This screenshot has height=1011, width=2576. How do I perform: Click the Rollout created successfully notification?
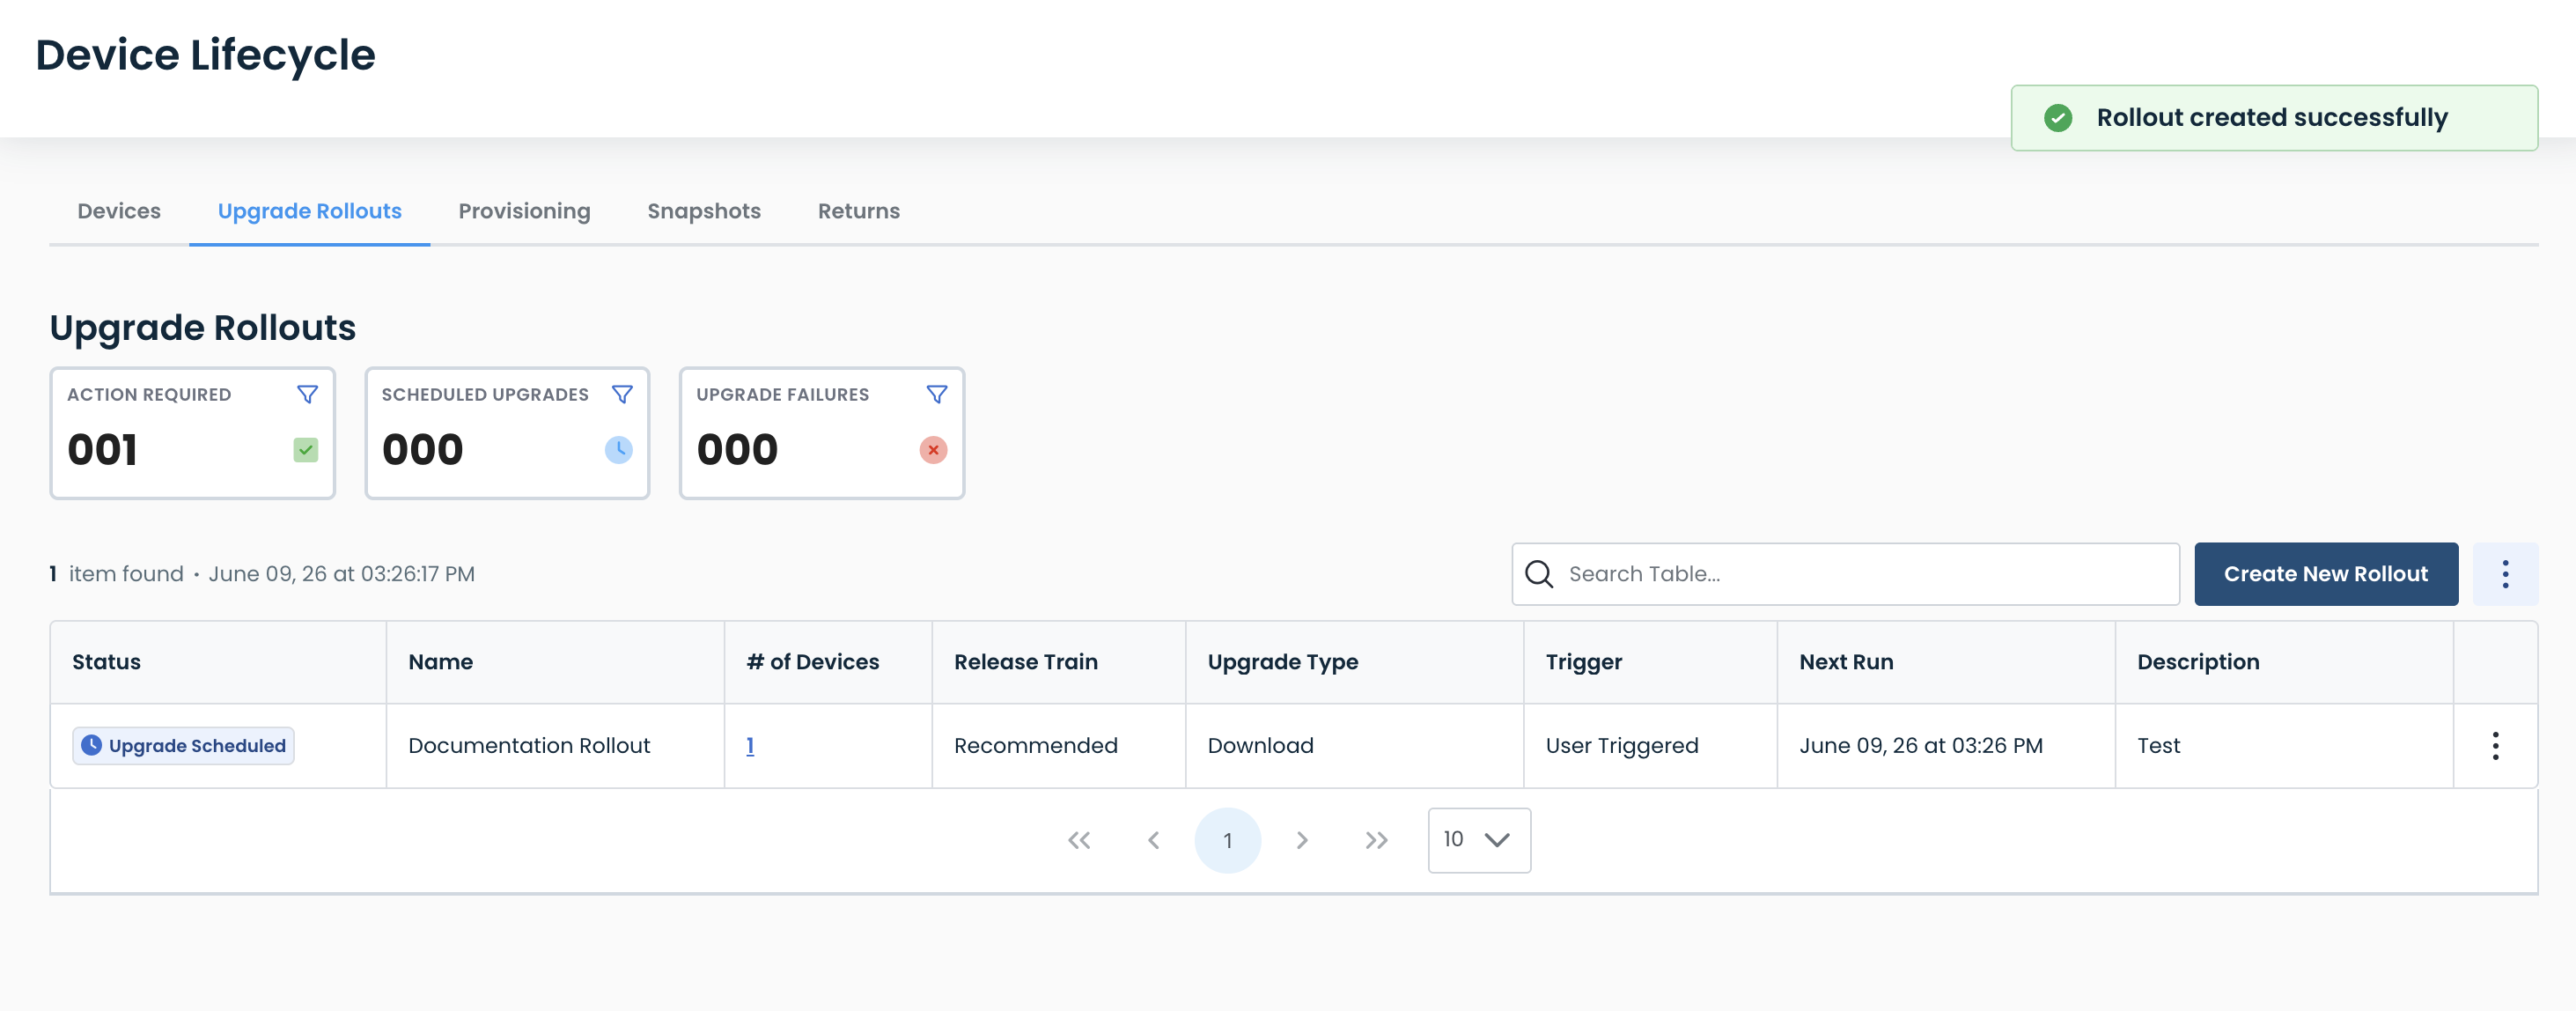[2274, 118]
